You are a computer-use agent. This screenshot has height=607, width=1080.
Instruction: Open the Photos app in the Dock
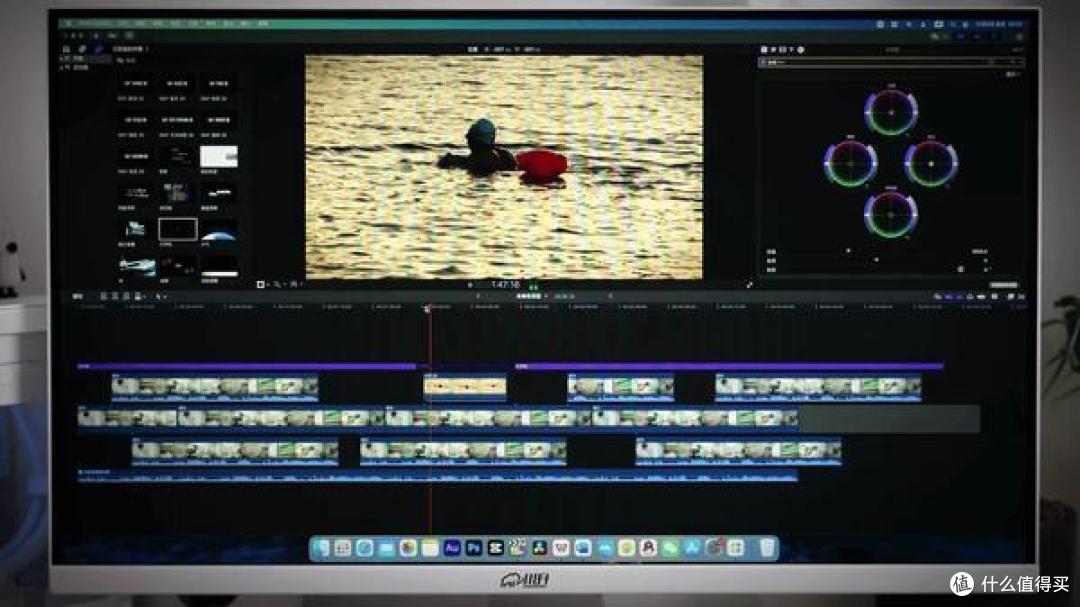tap(408, 548)
